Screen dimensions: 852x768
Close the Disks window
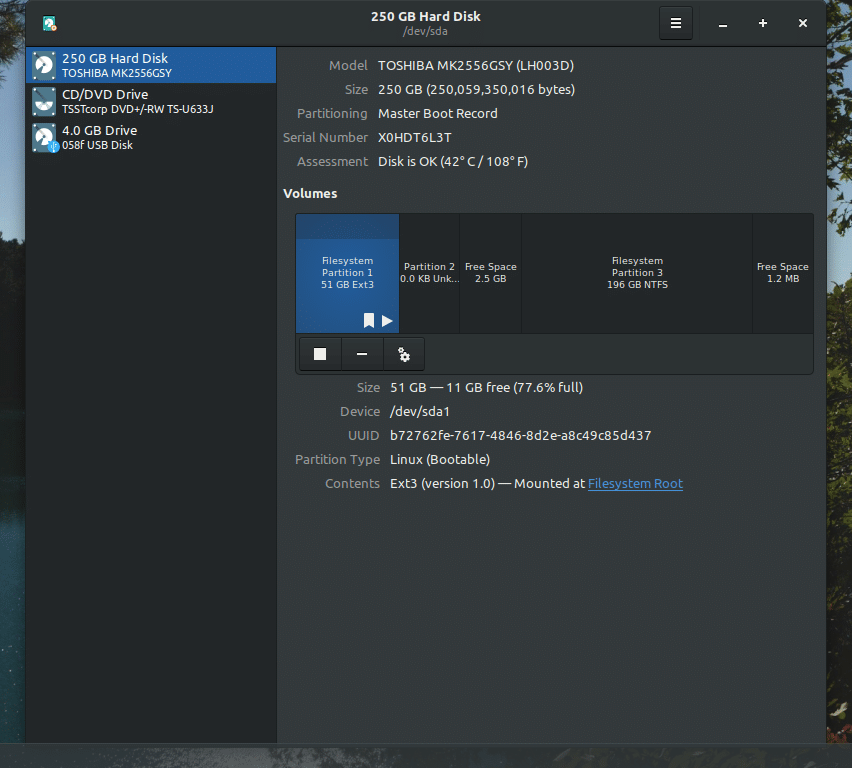(803, 23)
